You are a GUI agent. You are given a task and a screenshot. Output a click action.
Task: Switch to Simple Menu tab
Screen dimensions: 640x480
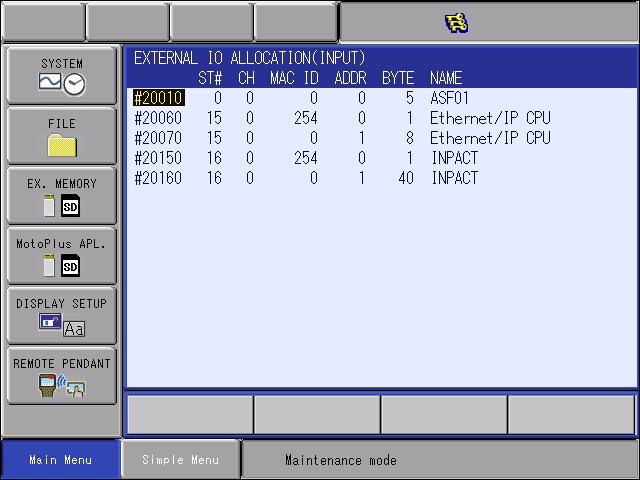[180, 460]
